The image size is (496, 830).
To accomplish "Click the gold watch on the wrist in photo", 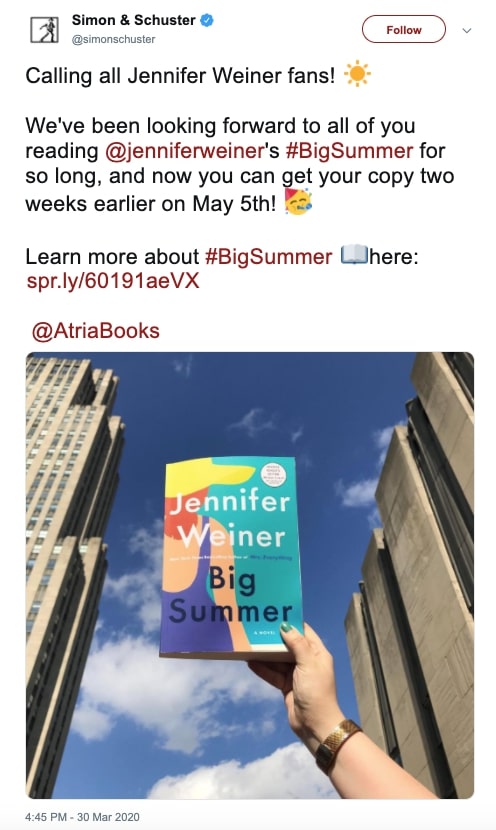I will click(338, 745).
